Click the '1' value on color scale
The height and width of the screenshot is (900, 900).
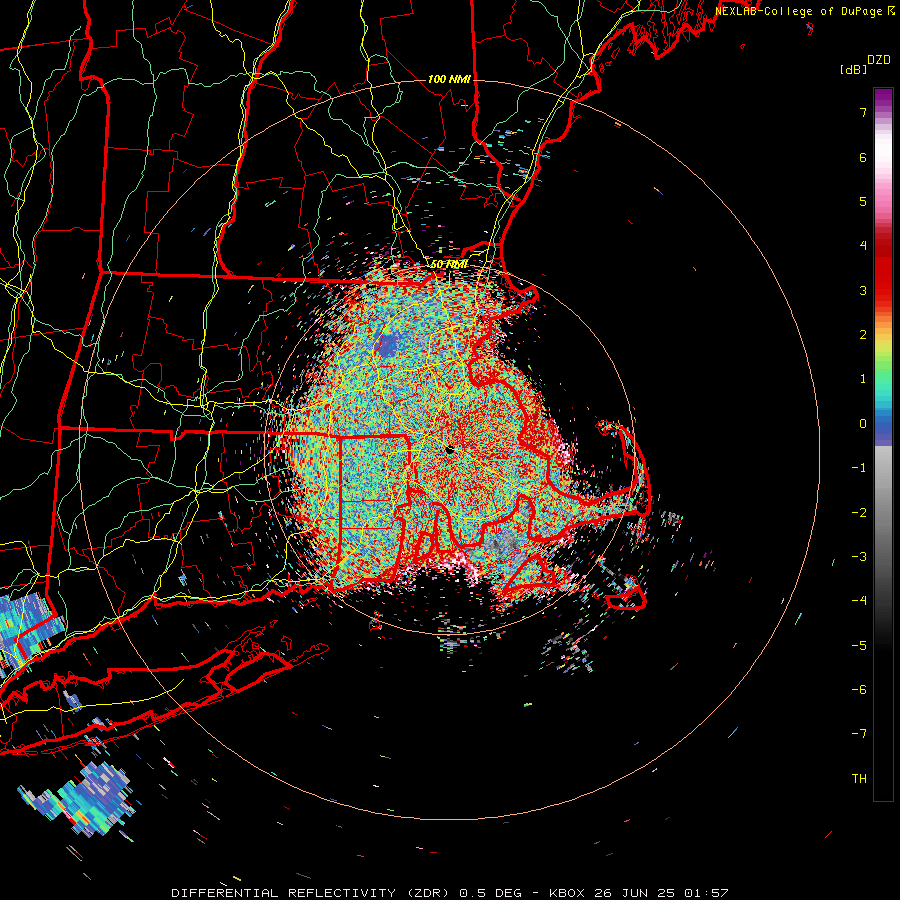(x=863, y=379)
